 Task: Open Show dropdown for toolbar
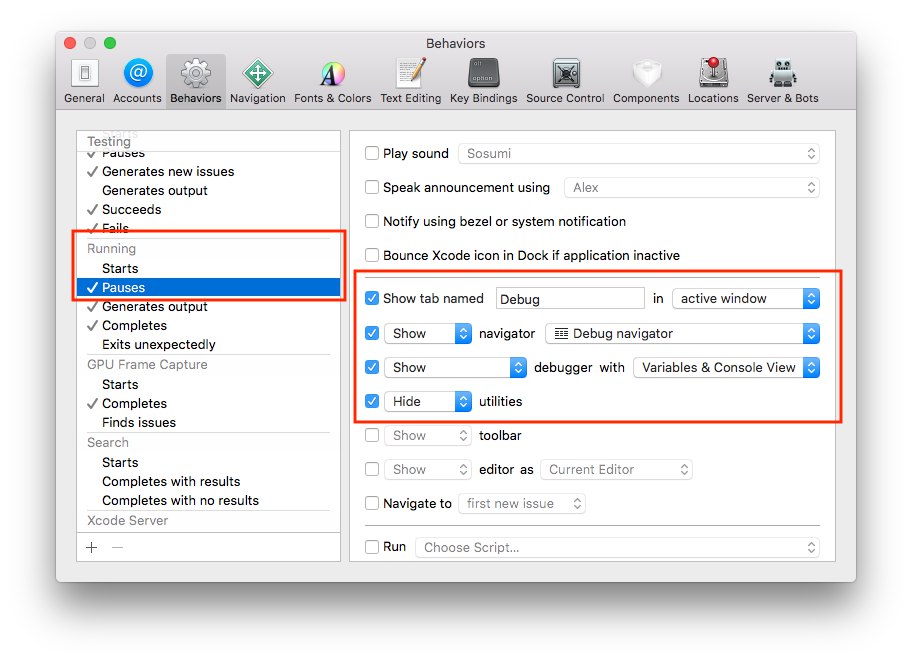point(428,435)
